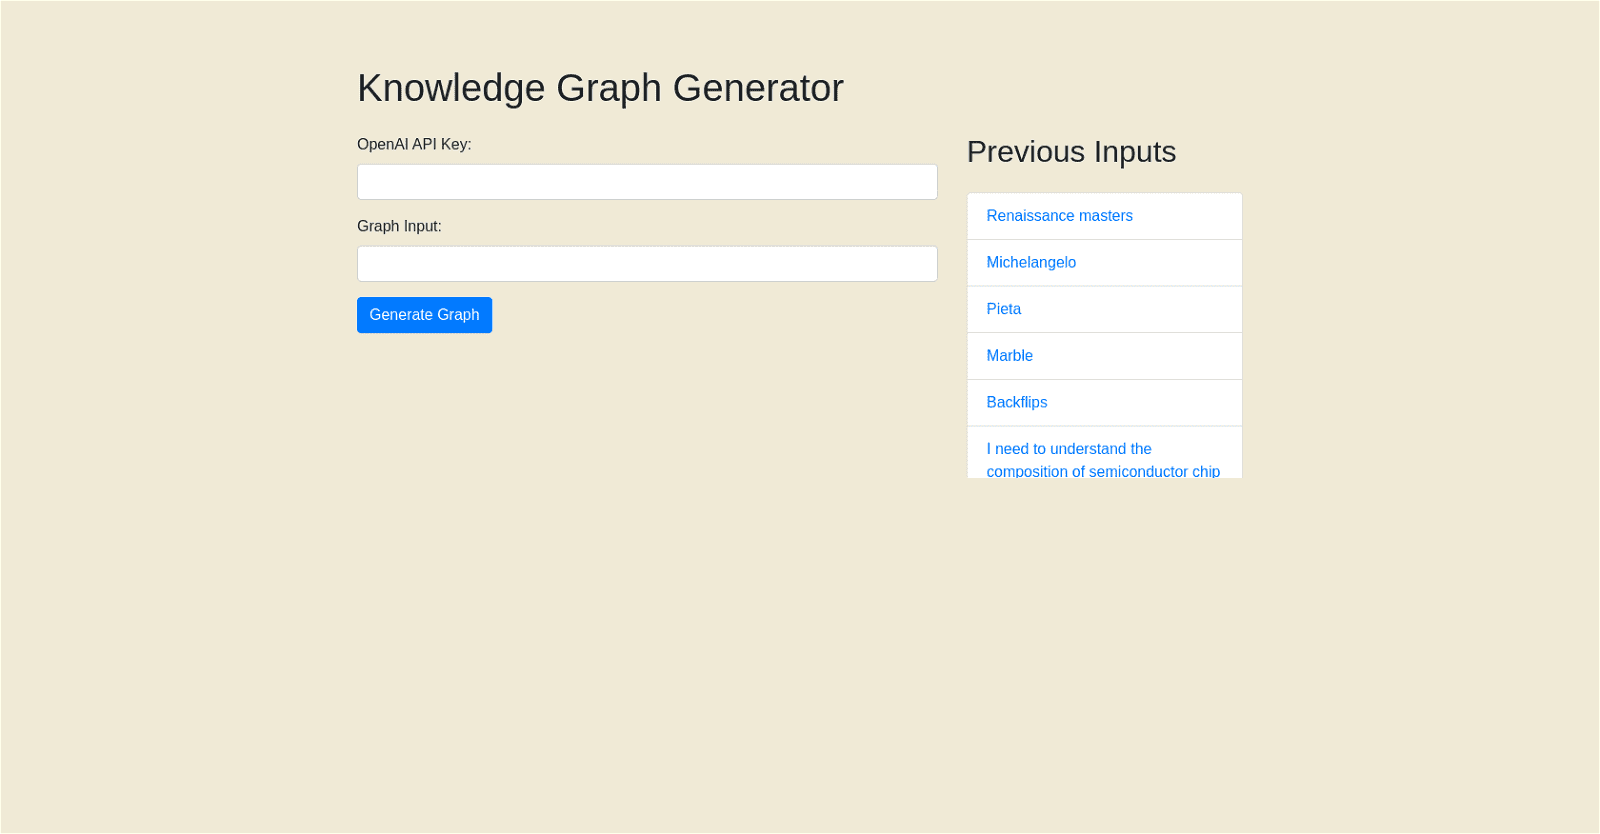The image size is (1600, 834).
Task: Click the 'Previous Inputs' heading
Action: coord(1071,152)
